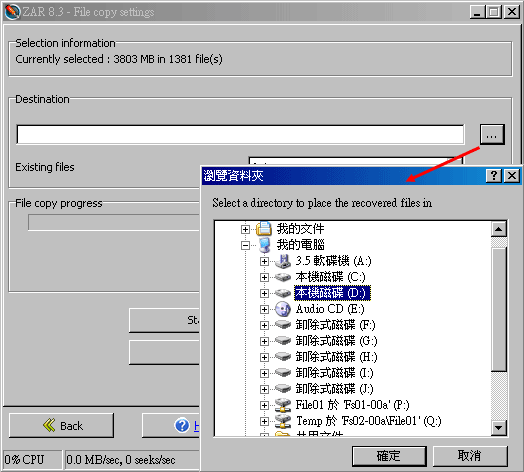
Task: Select removable disk (G:) in the tree
Action: pyautogui.click(x=336, y=341)
